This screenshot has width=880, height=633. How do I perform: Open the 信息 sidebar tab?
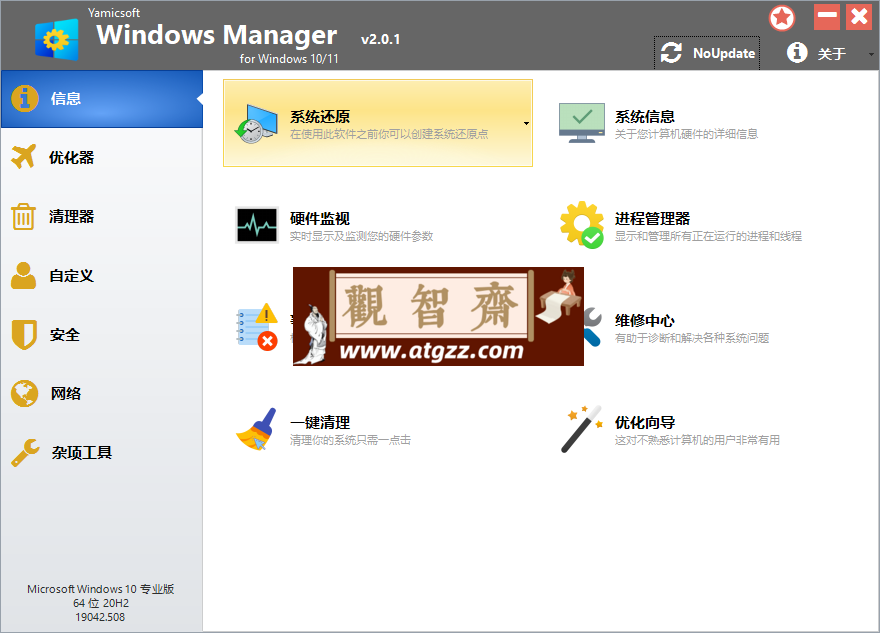(x=102, y=99)
